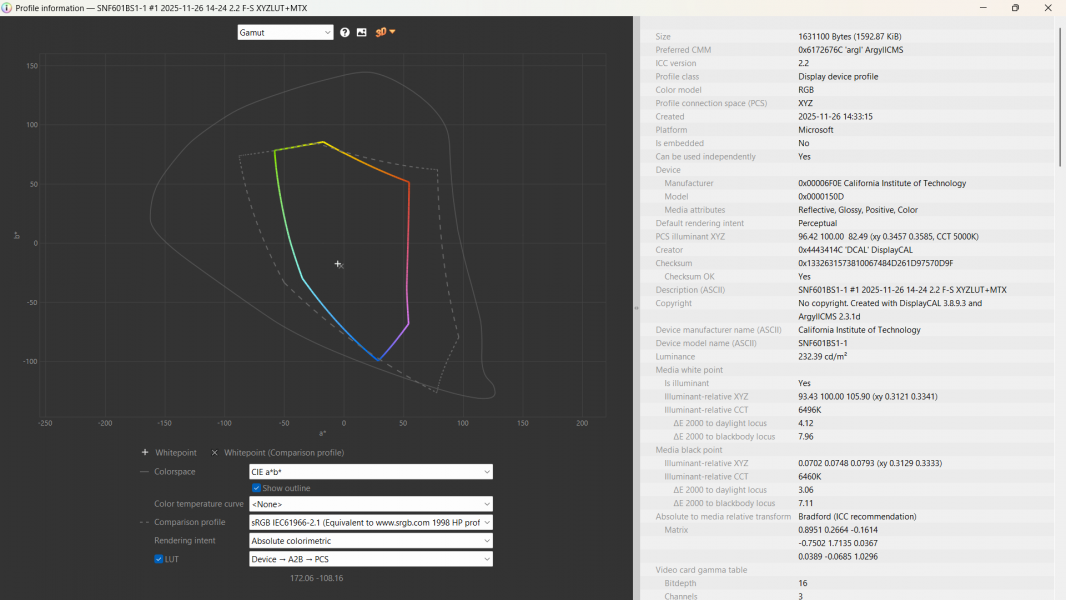1066x600 pixels.
Task: Click the whitepoint plus marker in the legend
Action: [x=145, y=453]
